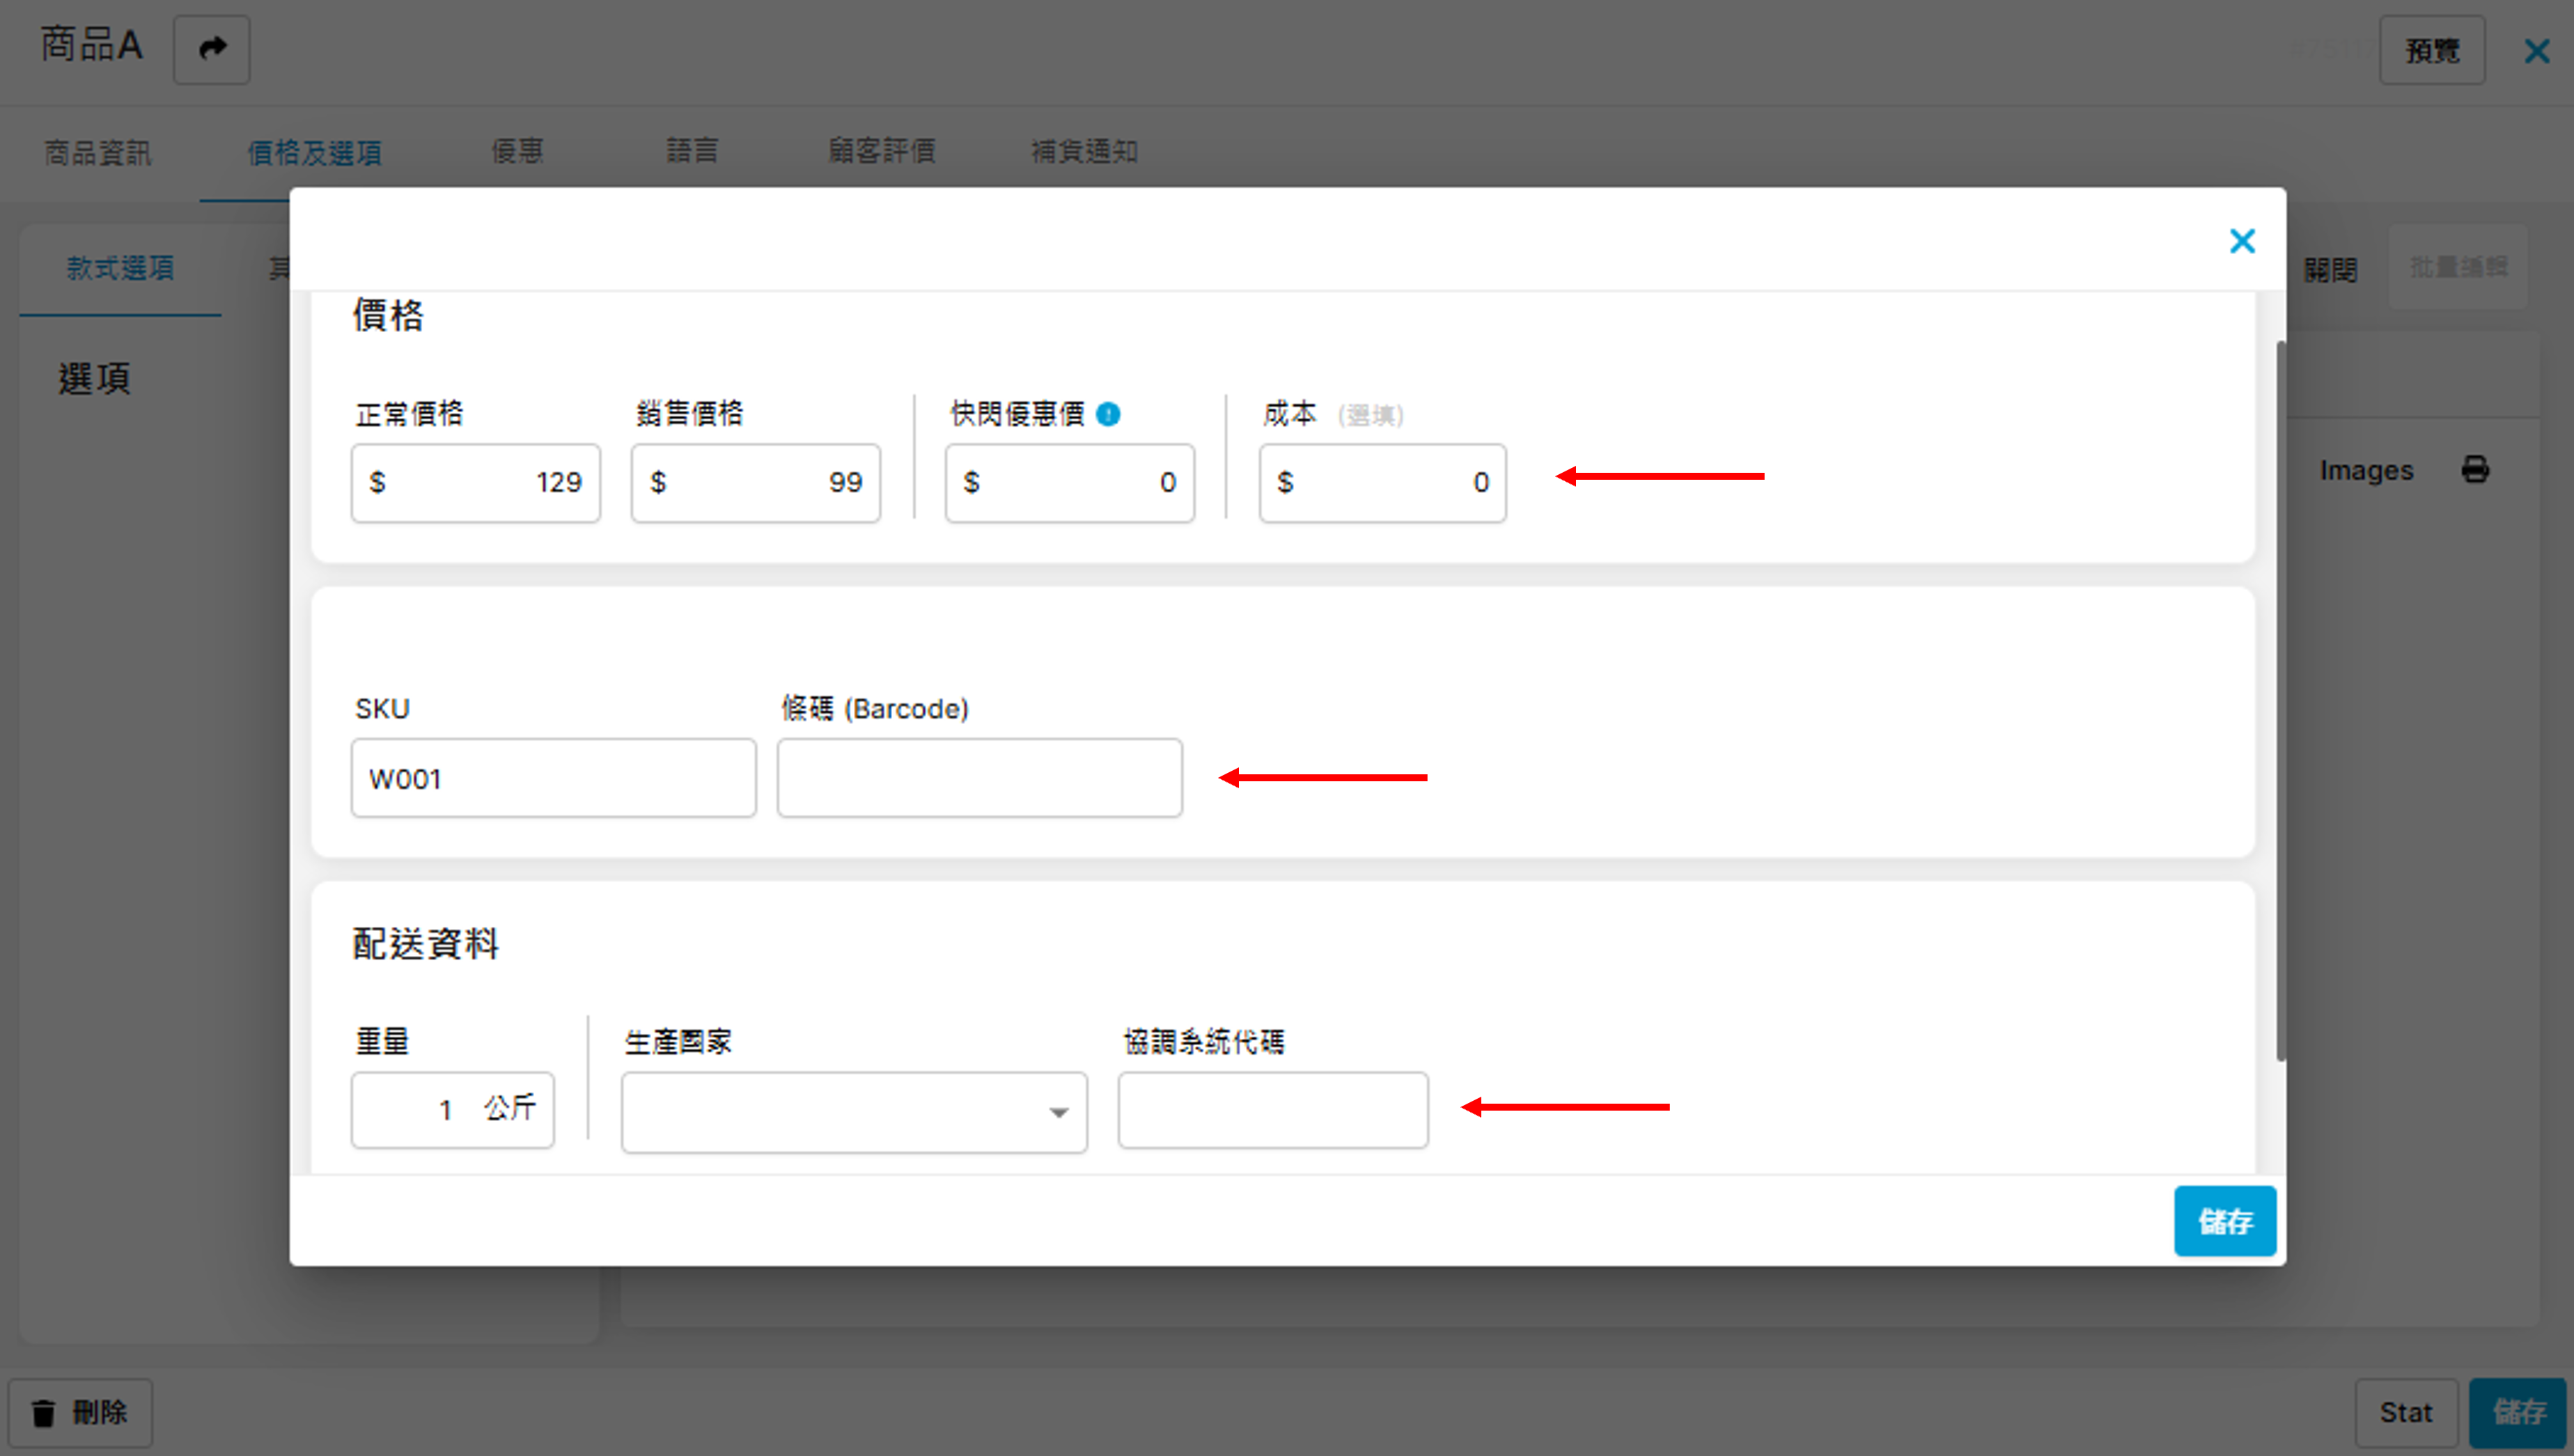
Task: Focus the 條碼 (Barcode) input field
Action: [x=979, y=778]
